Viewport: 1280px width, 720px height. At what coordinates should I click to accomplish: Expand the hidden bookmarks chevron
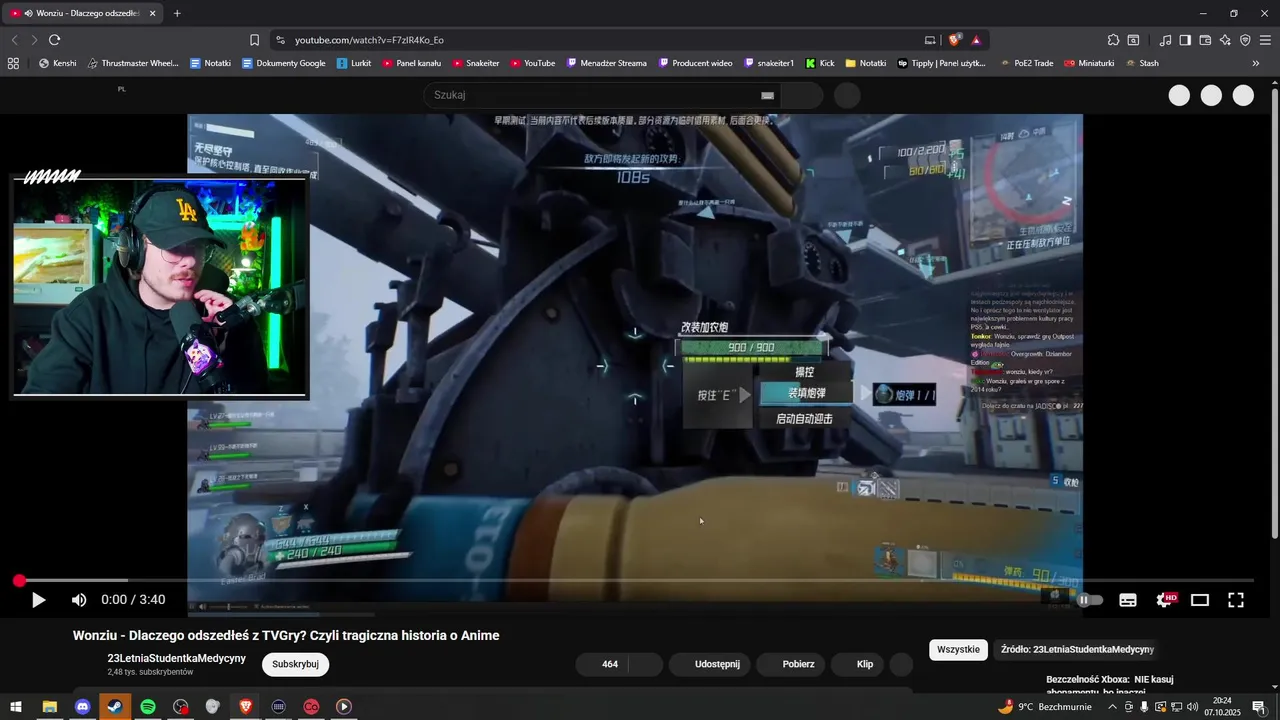click(x=1256, y=63)
